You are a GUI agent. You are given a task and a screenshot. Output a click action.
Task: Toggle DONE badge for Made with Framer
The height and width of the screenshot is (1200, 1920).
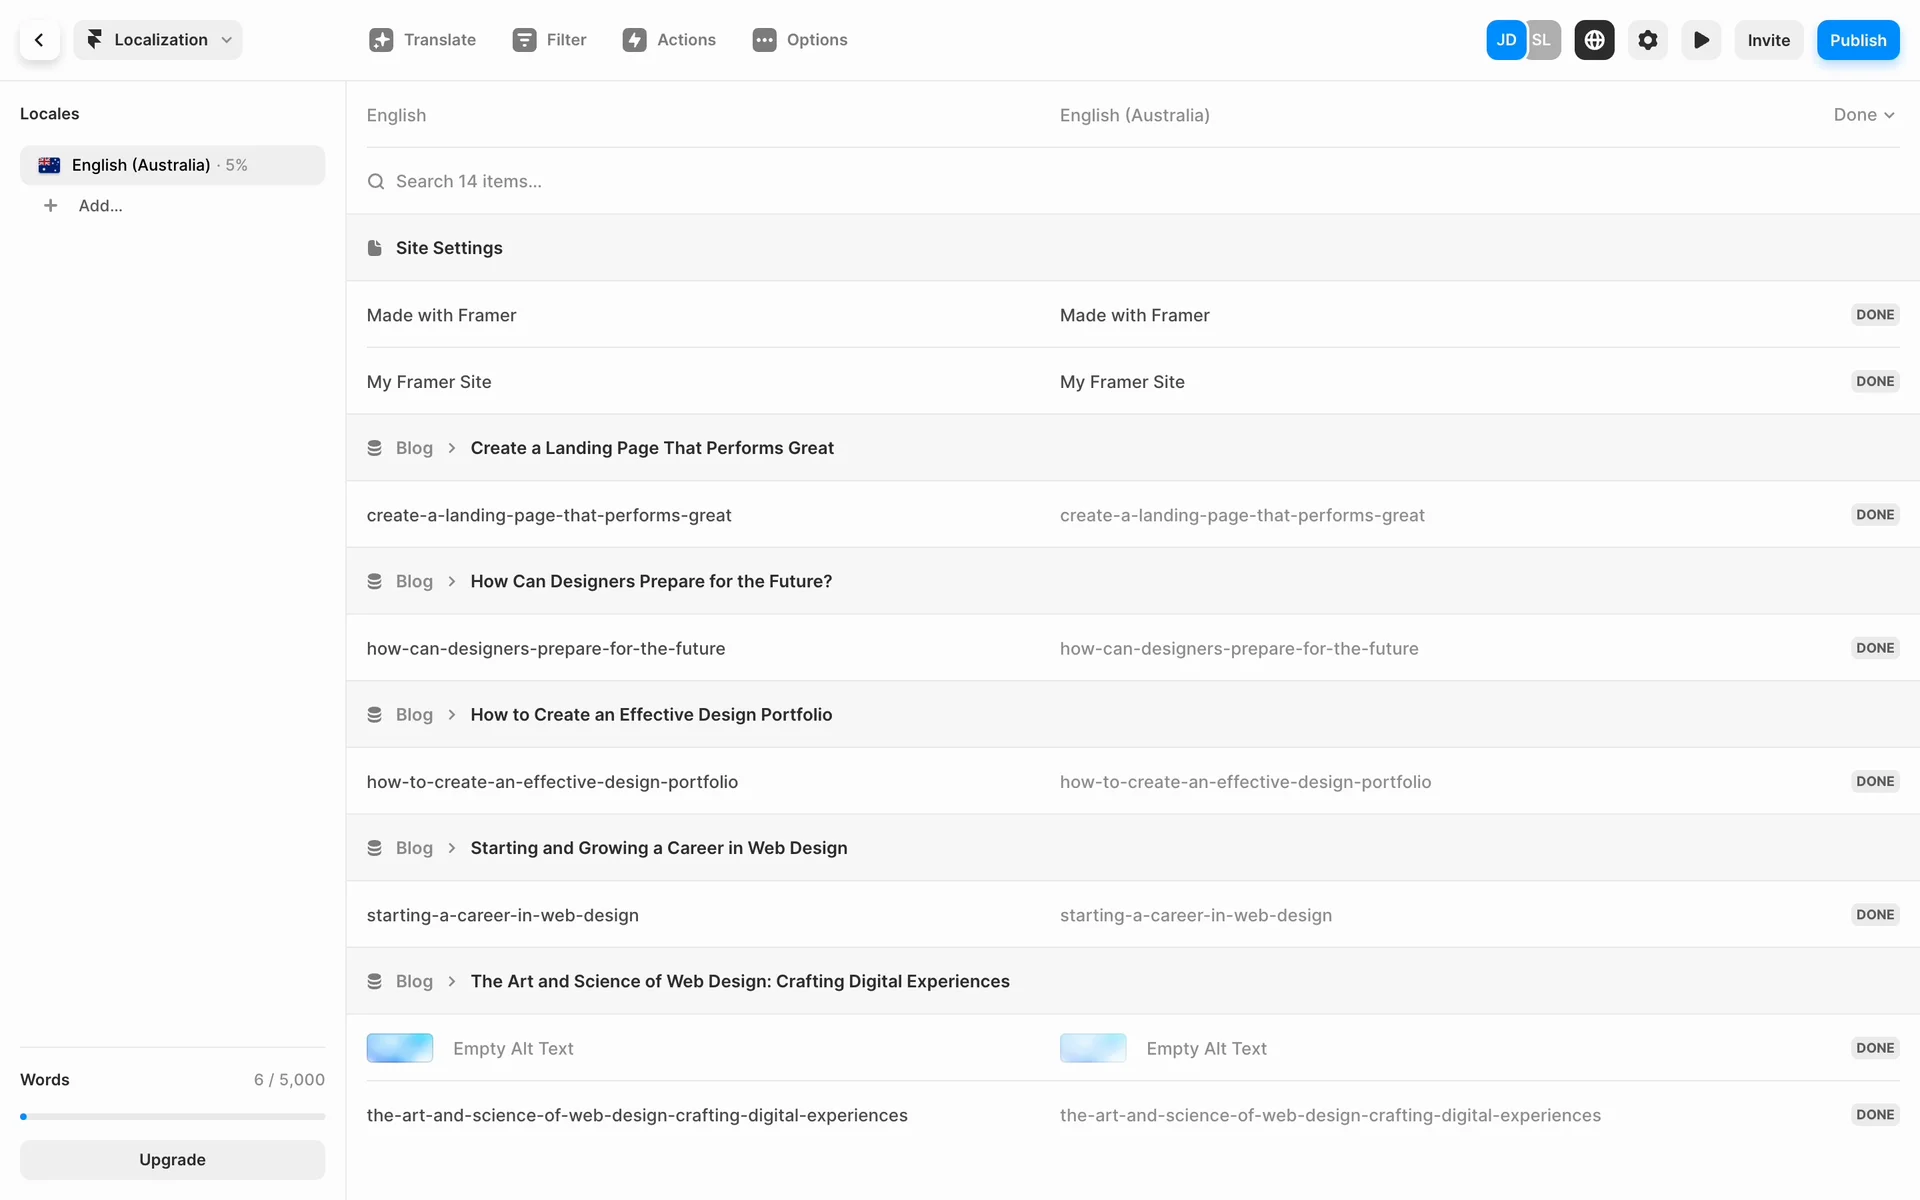click(x=1874, y=315)
